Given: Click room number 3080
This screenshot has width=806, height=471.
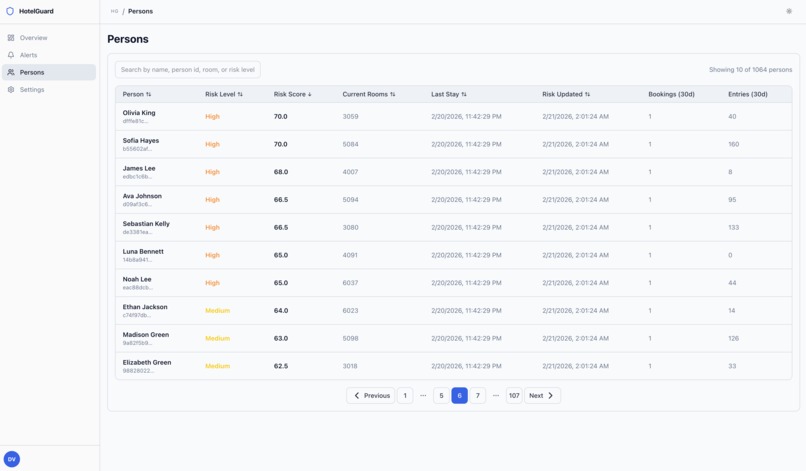Looking at the screenshot, I should pyautogui.click(x=351, y=228).
